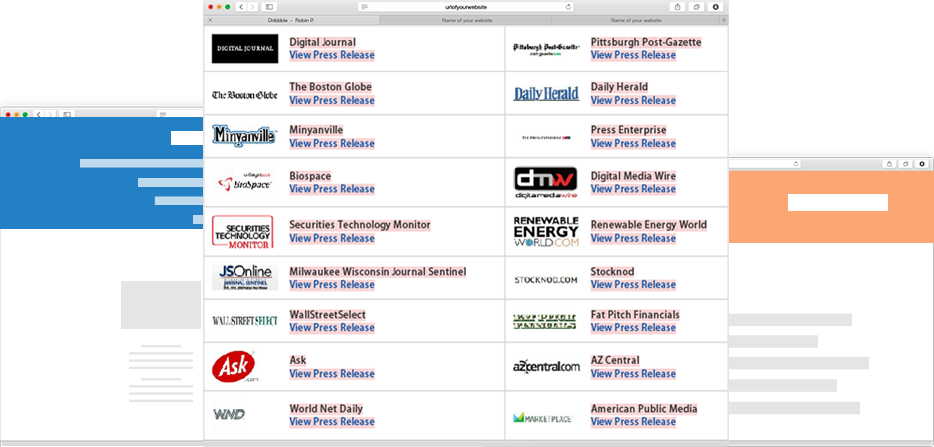Open WallStreetSelect's View Press Release link
934x447 pixels.
[x=332, y=327]
